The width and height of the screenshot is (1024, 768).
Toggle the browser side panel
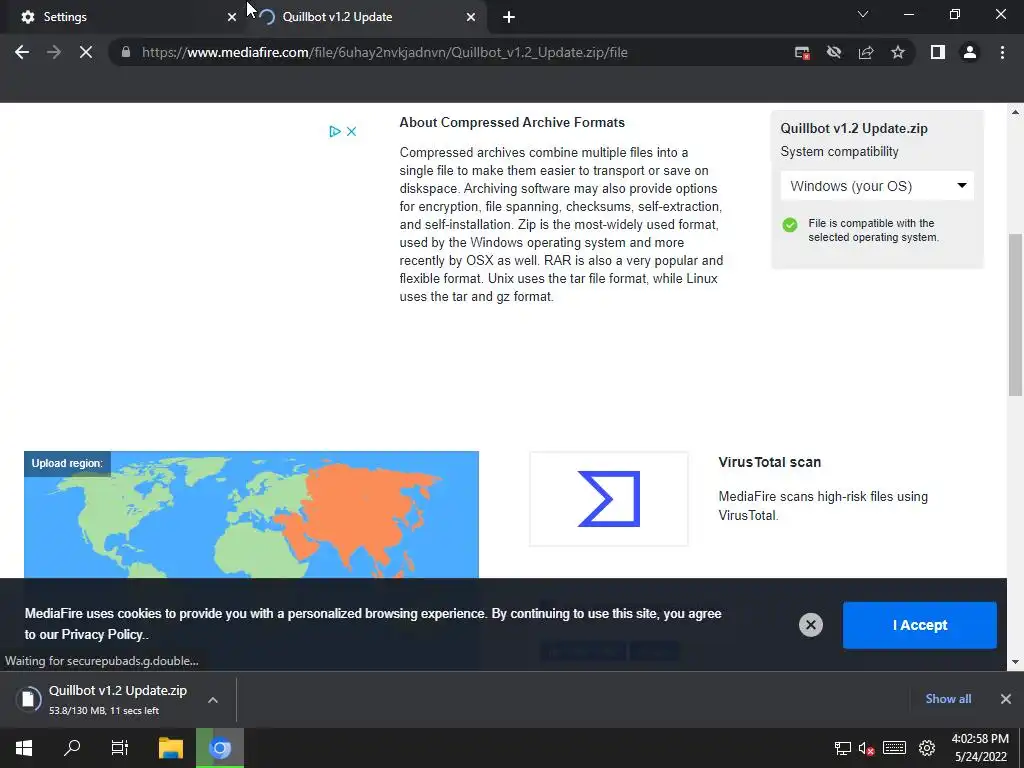pos(938,52)
